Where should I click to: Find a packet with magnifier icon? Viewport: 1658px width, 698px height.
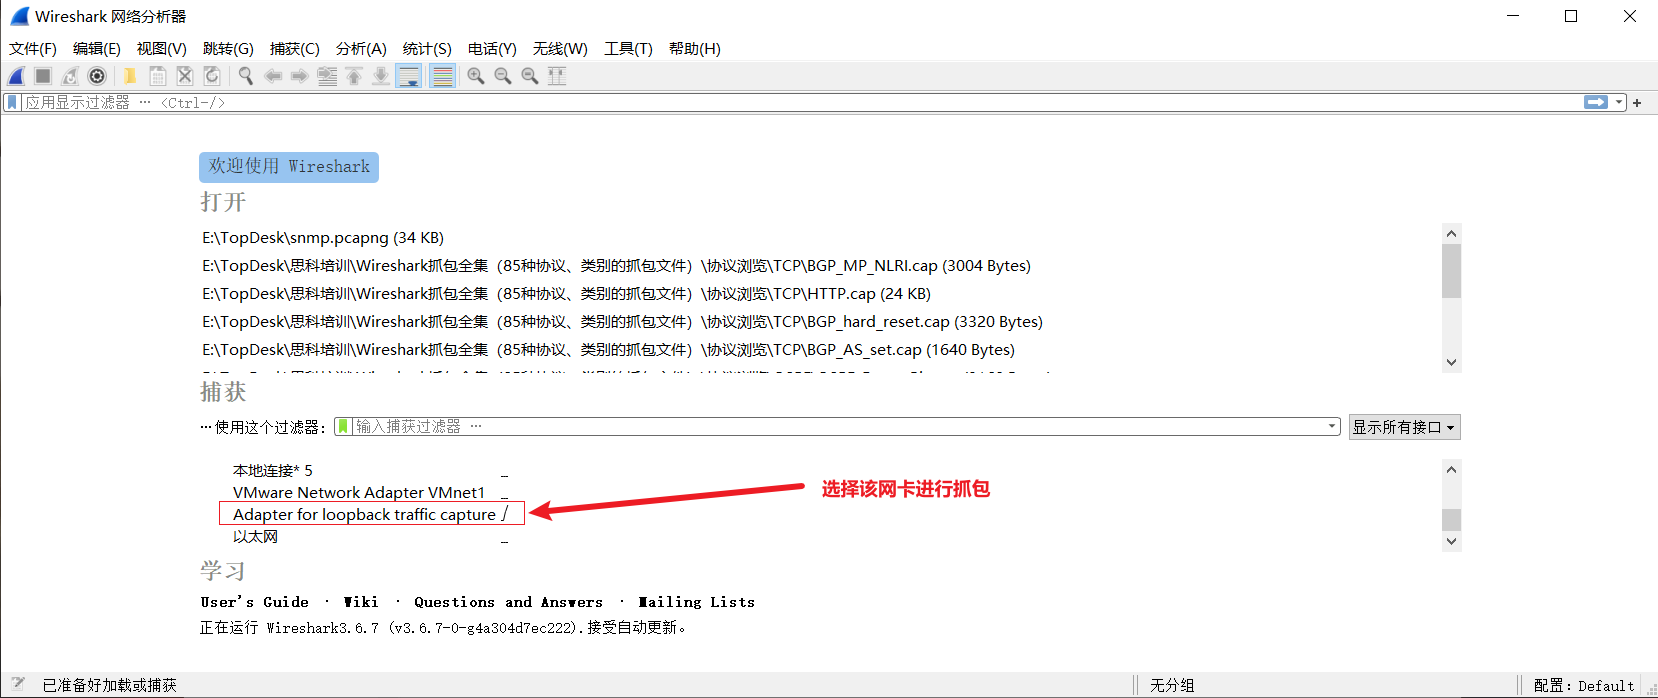pos(246,76)
